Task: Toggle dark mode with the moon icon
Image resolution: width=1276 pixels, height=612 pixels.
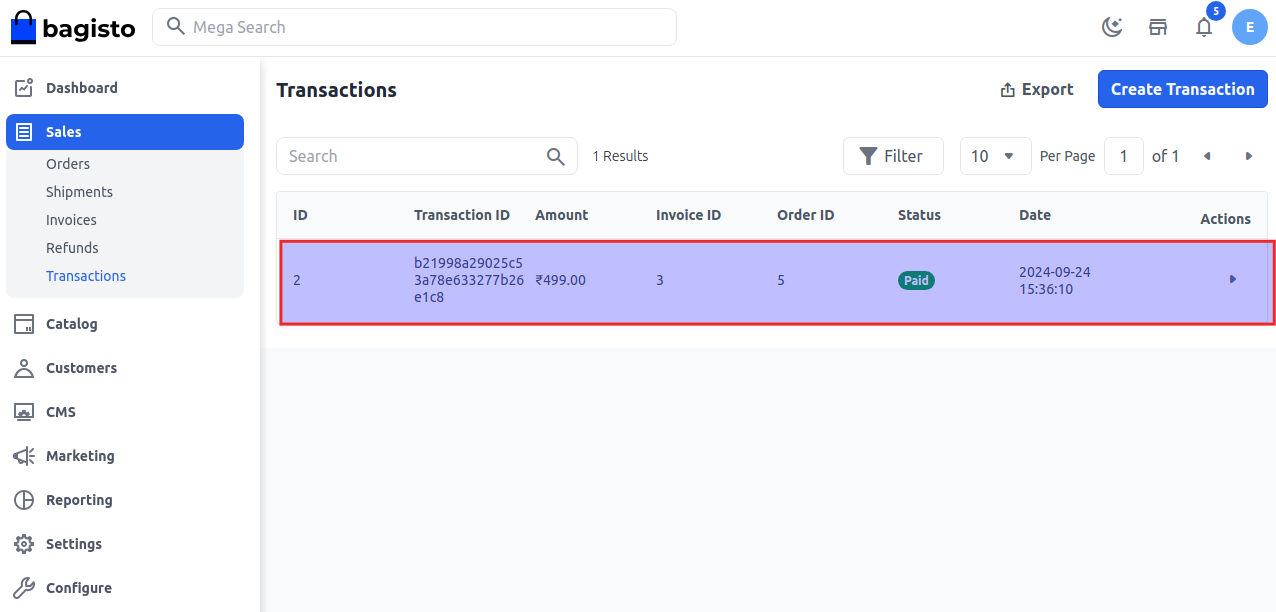Action: coord(1112,27)
